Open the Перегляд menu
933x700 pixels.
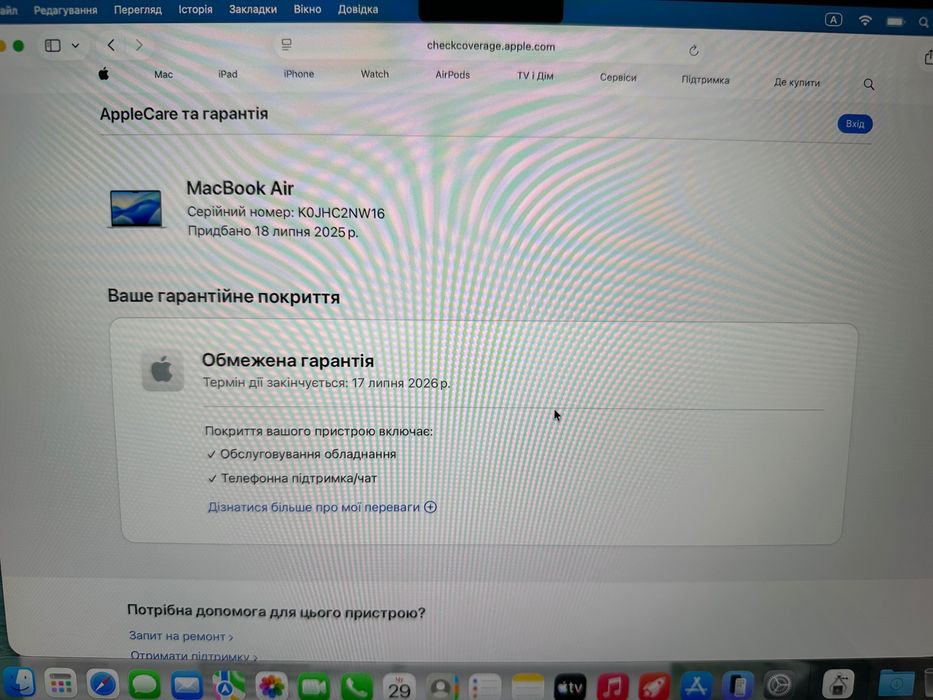click(137, 10)
